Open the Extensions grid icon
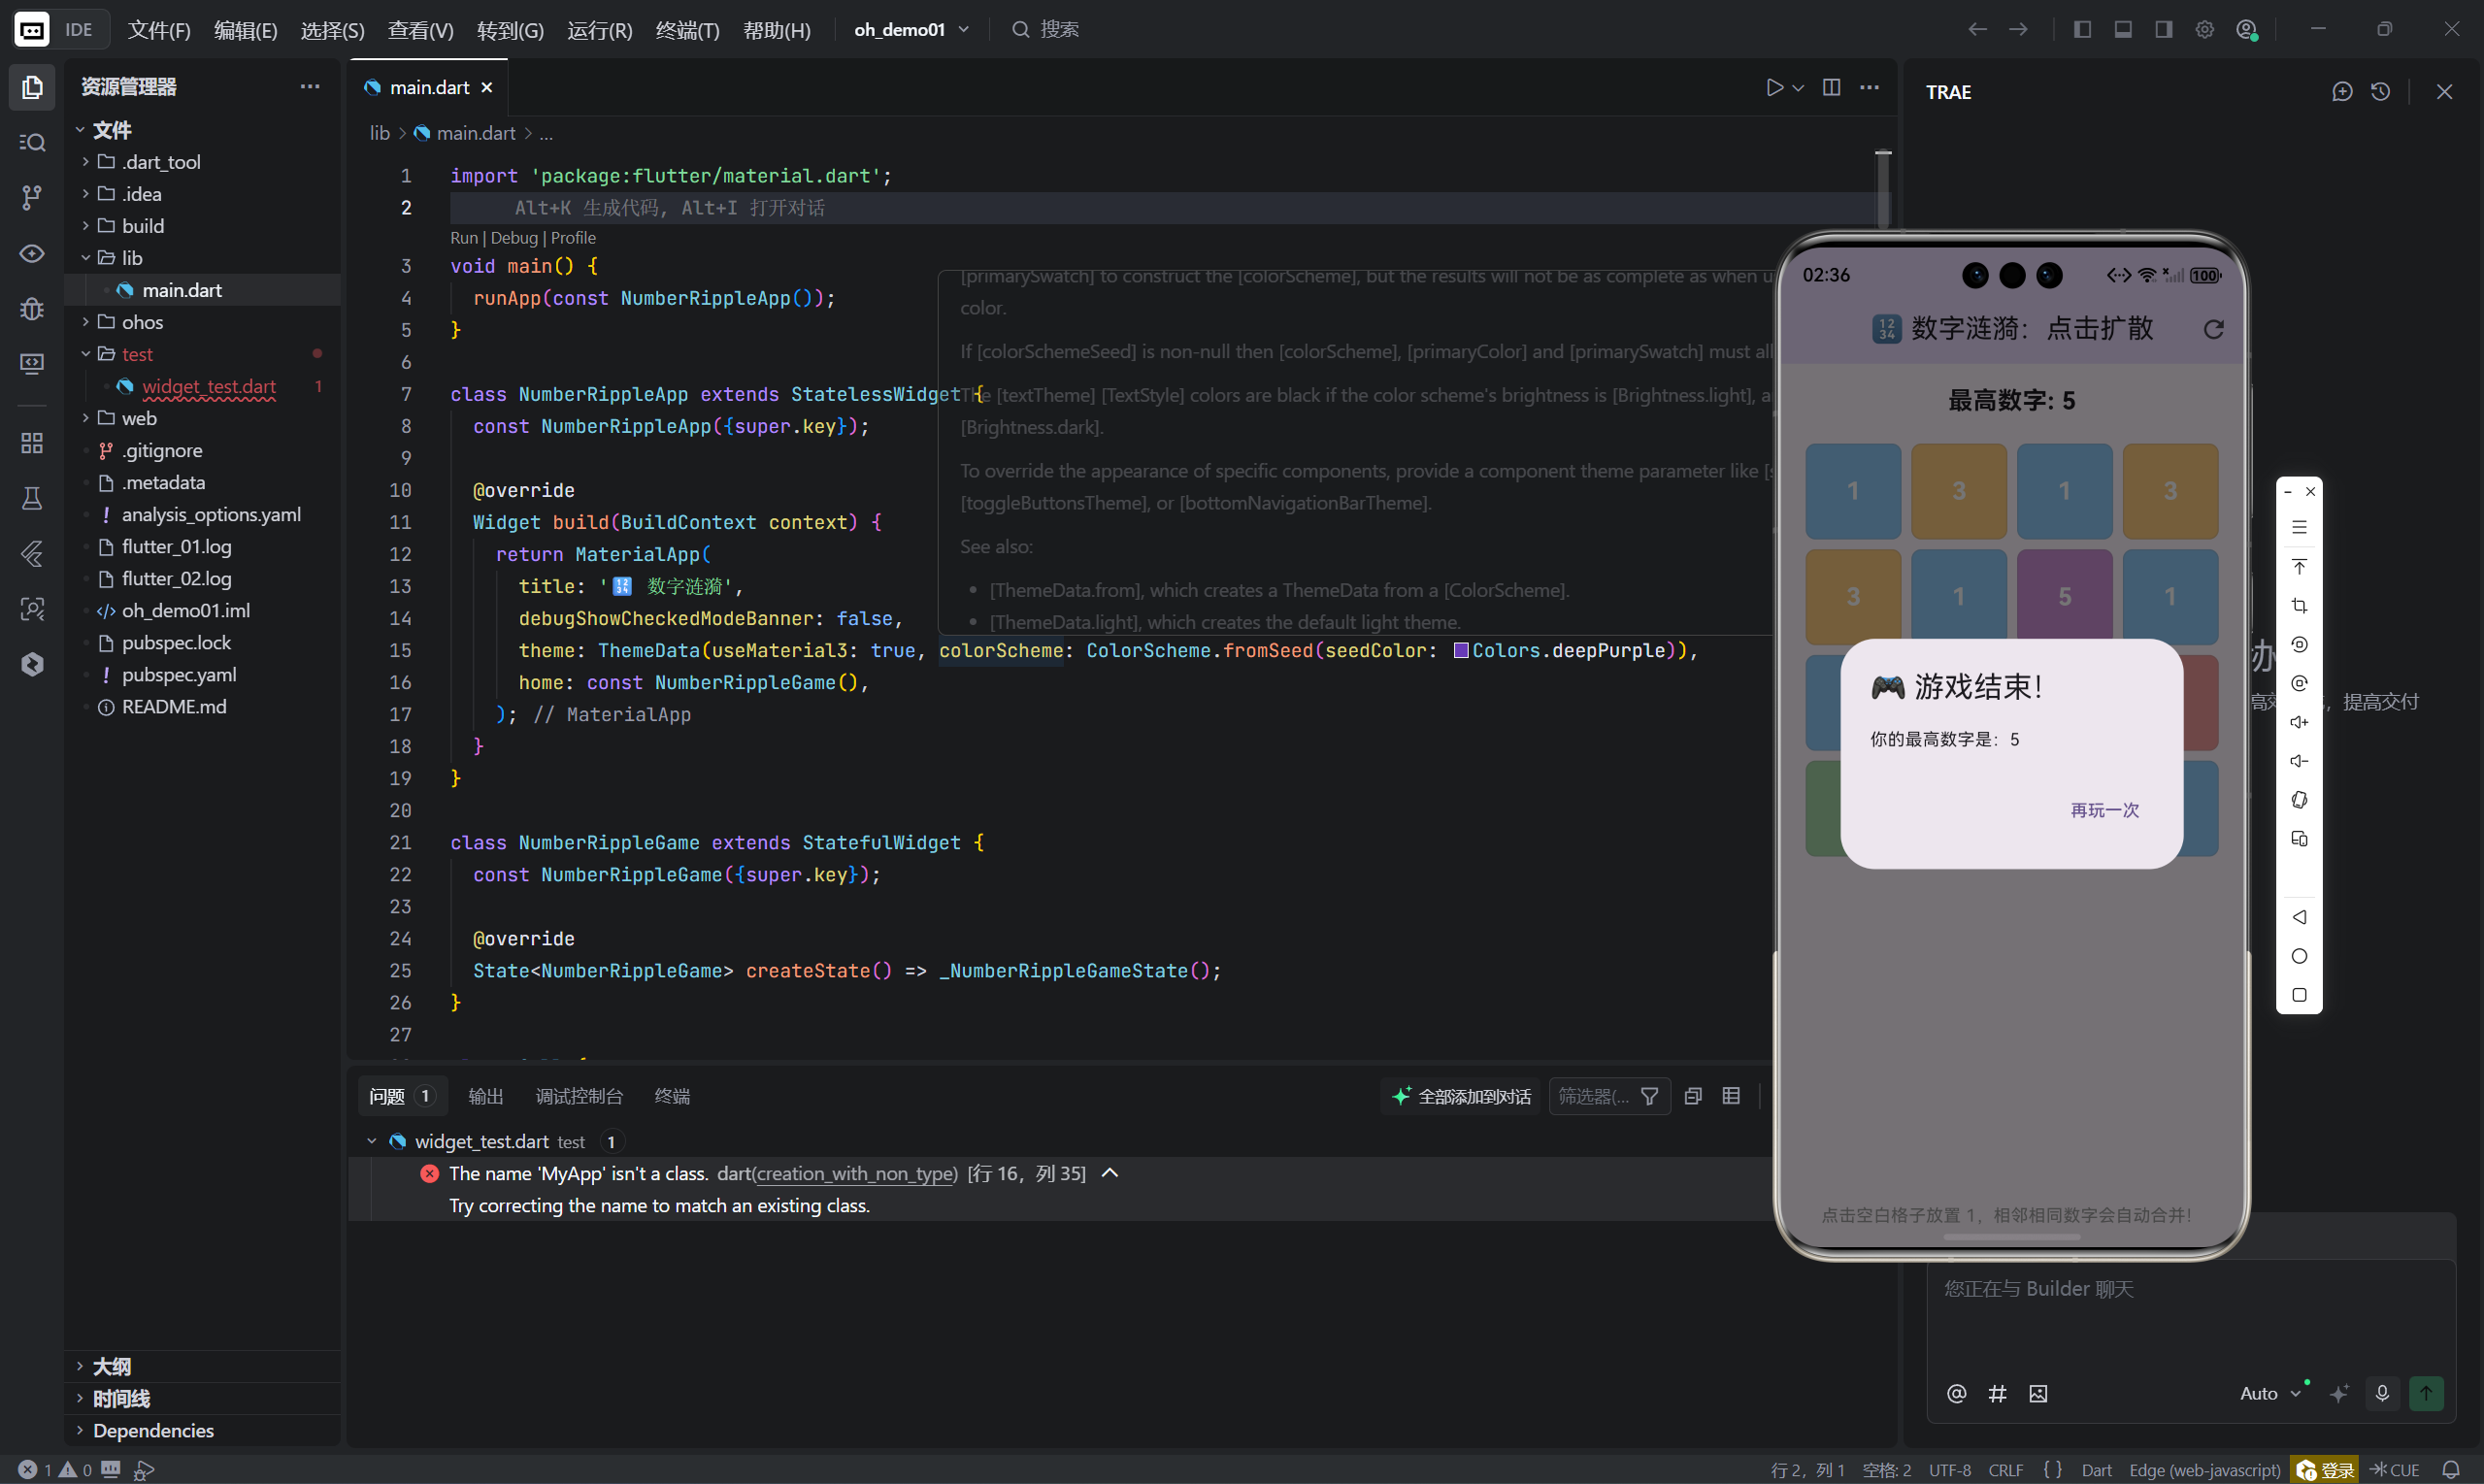 32,443
